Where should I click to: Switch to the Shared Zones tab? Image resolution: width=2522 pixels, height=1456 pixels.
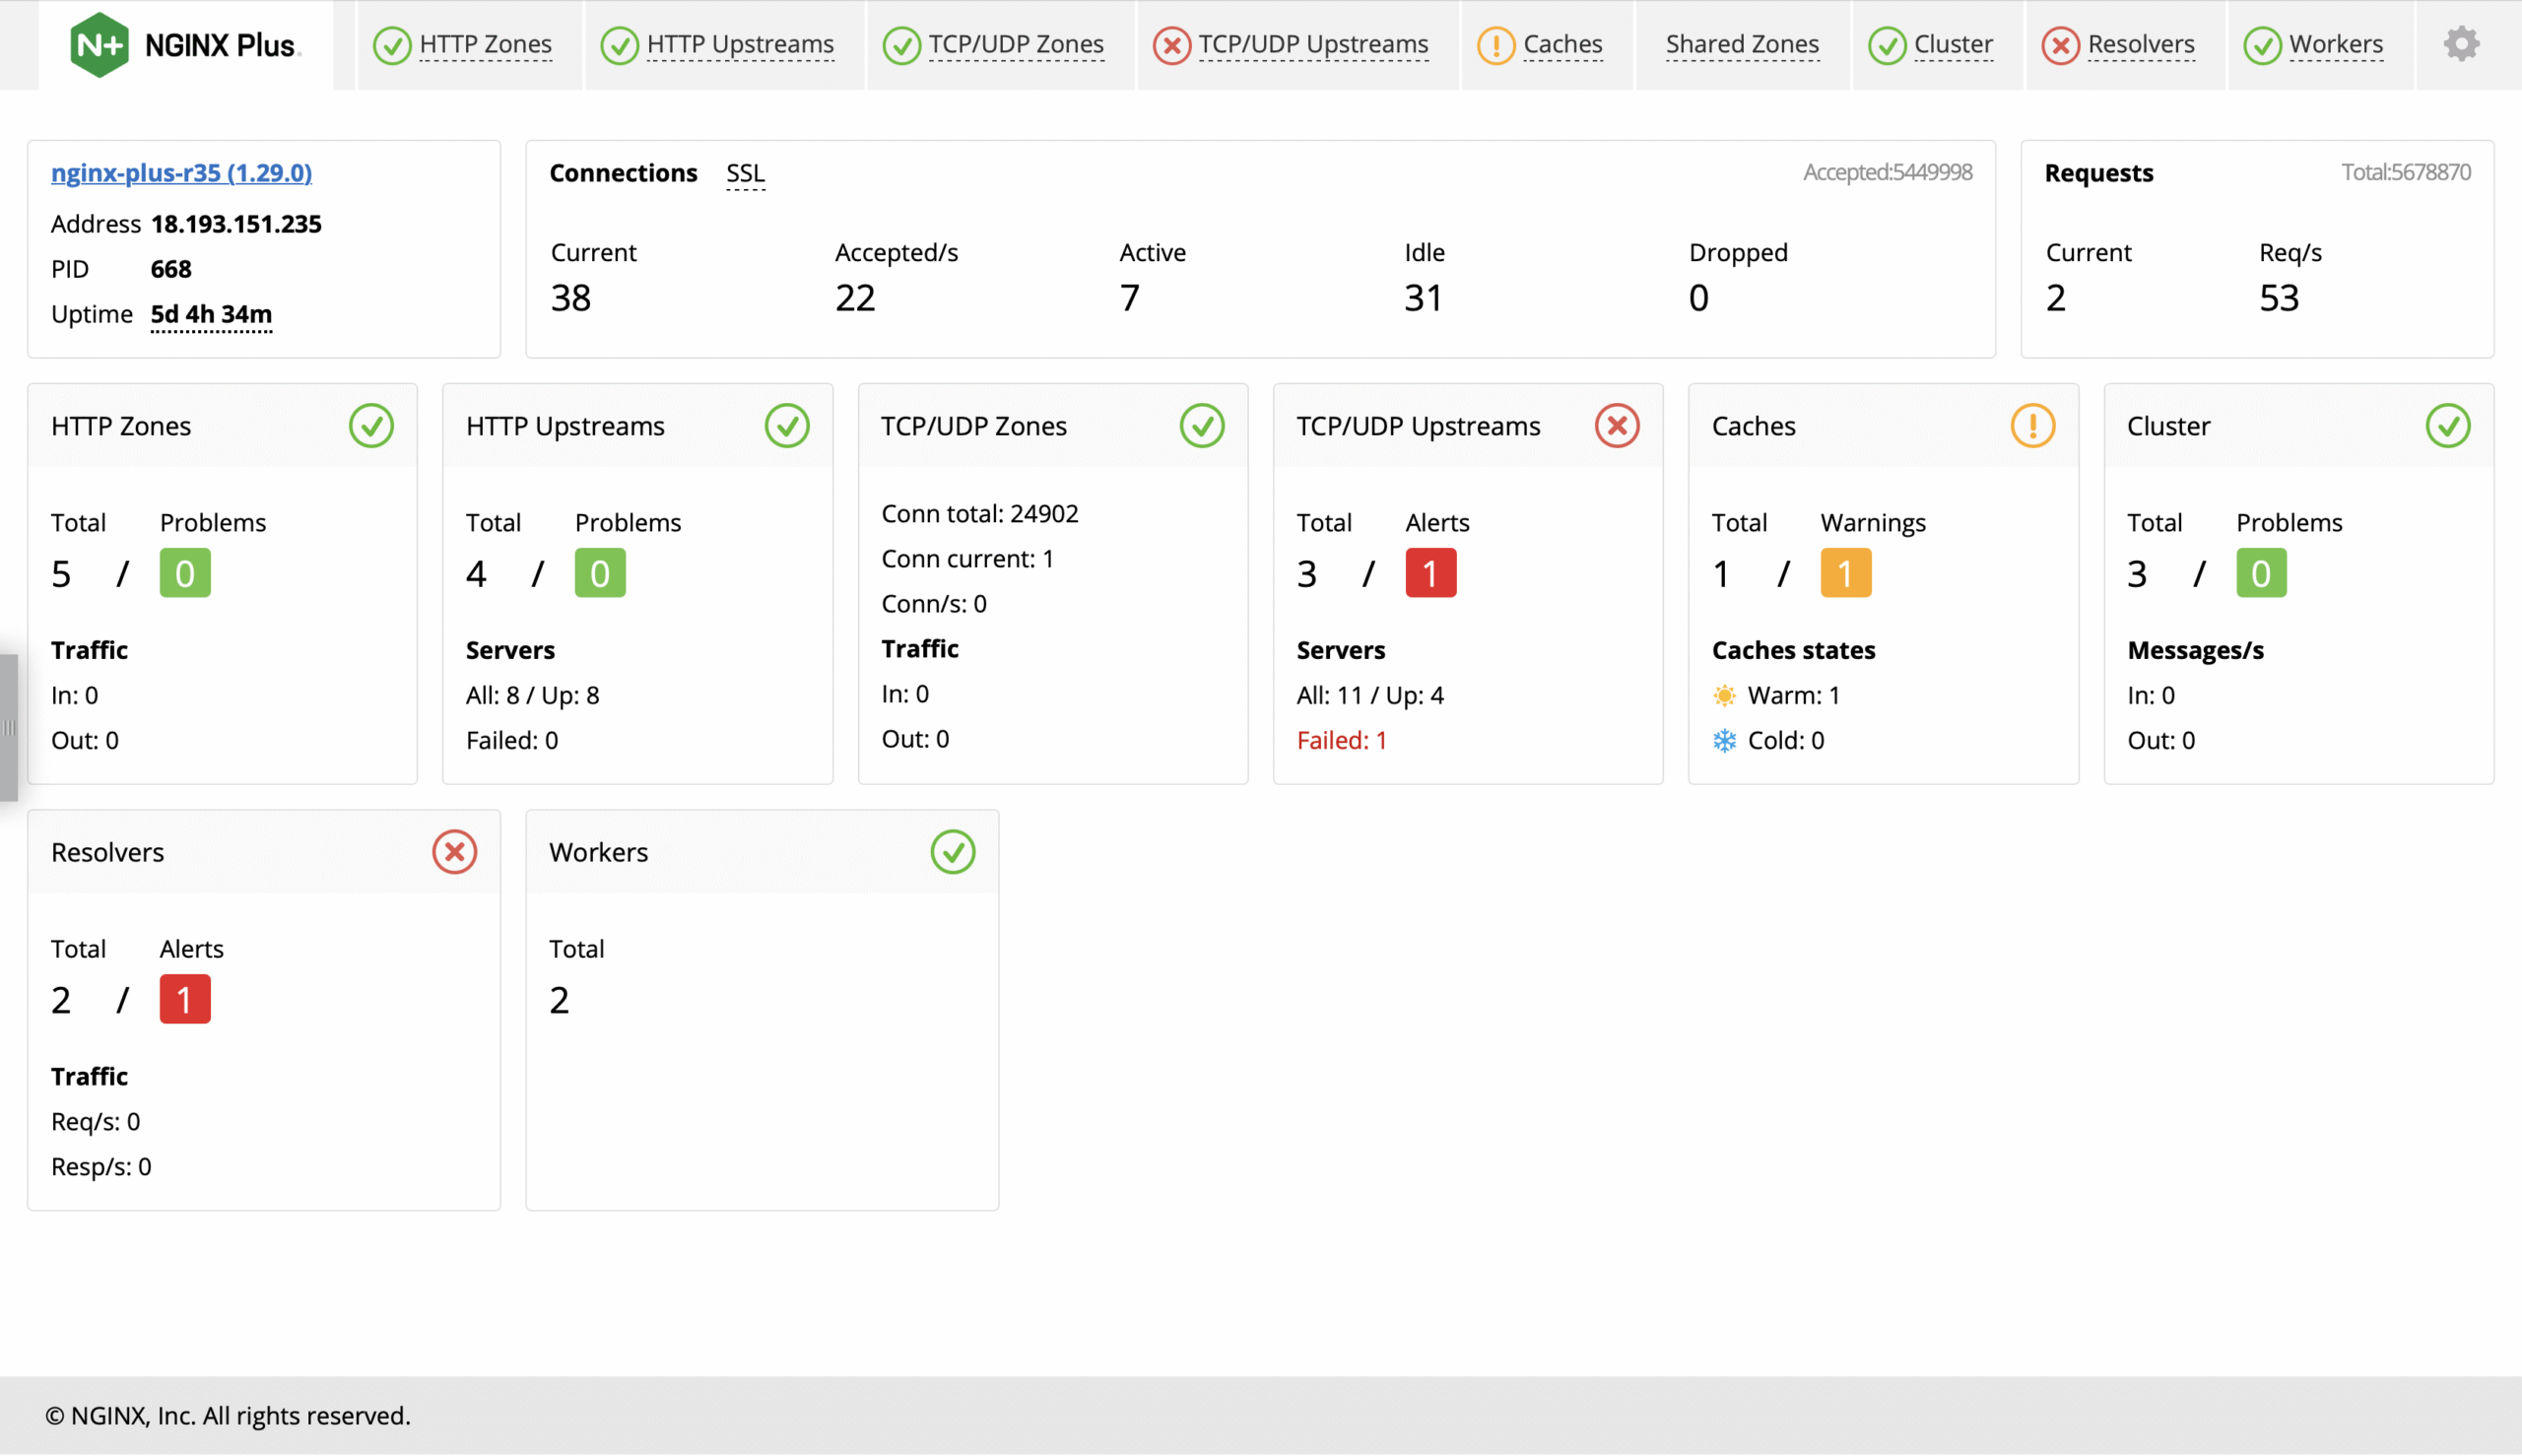point(1742,44)
